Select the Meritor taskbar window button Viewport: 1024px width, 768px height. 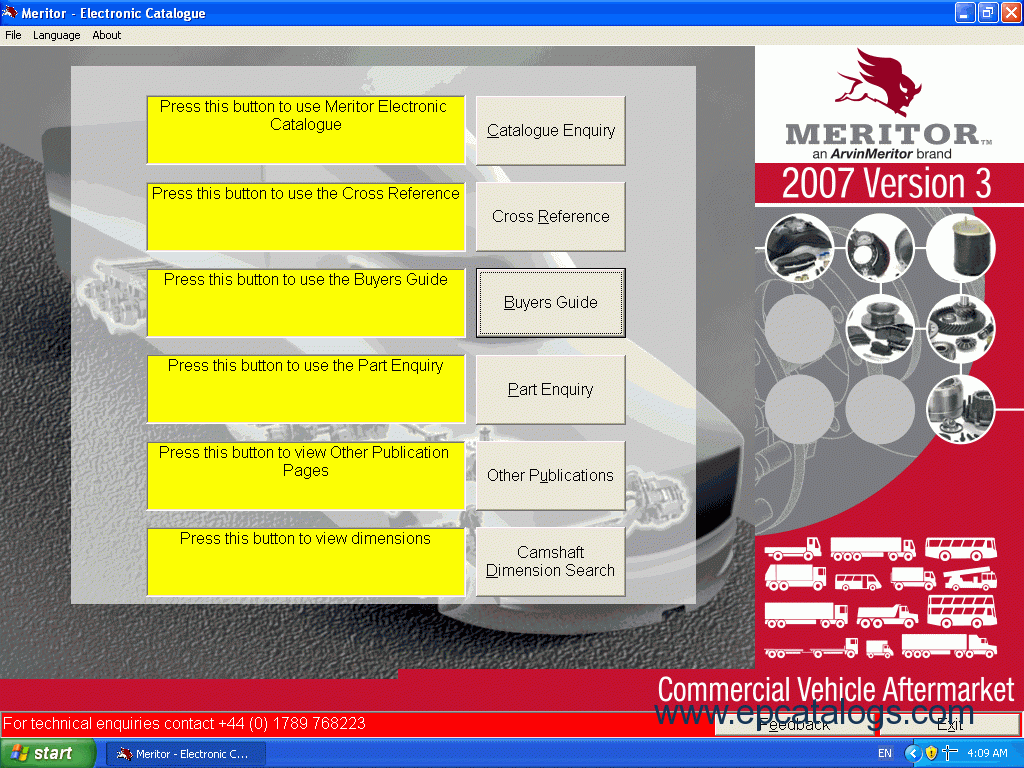coord(186,754)
